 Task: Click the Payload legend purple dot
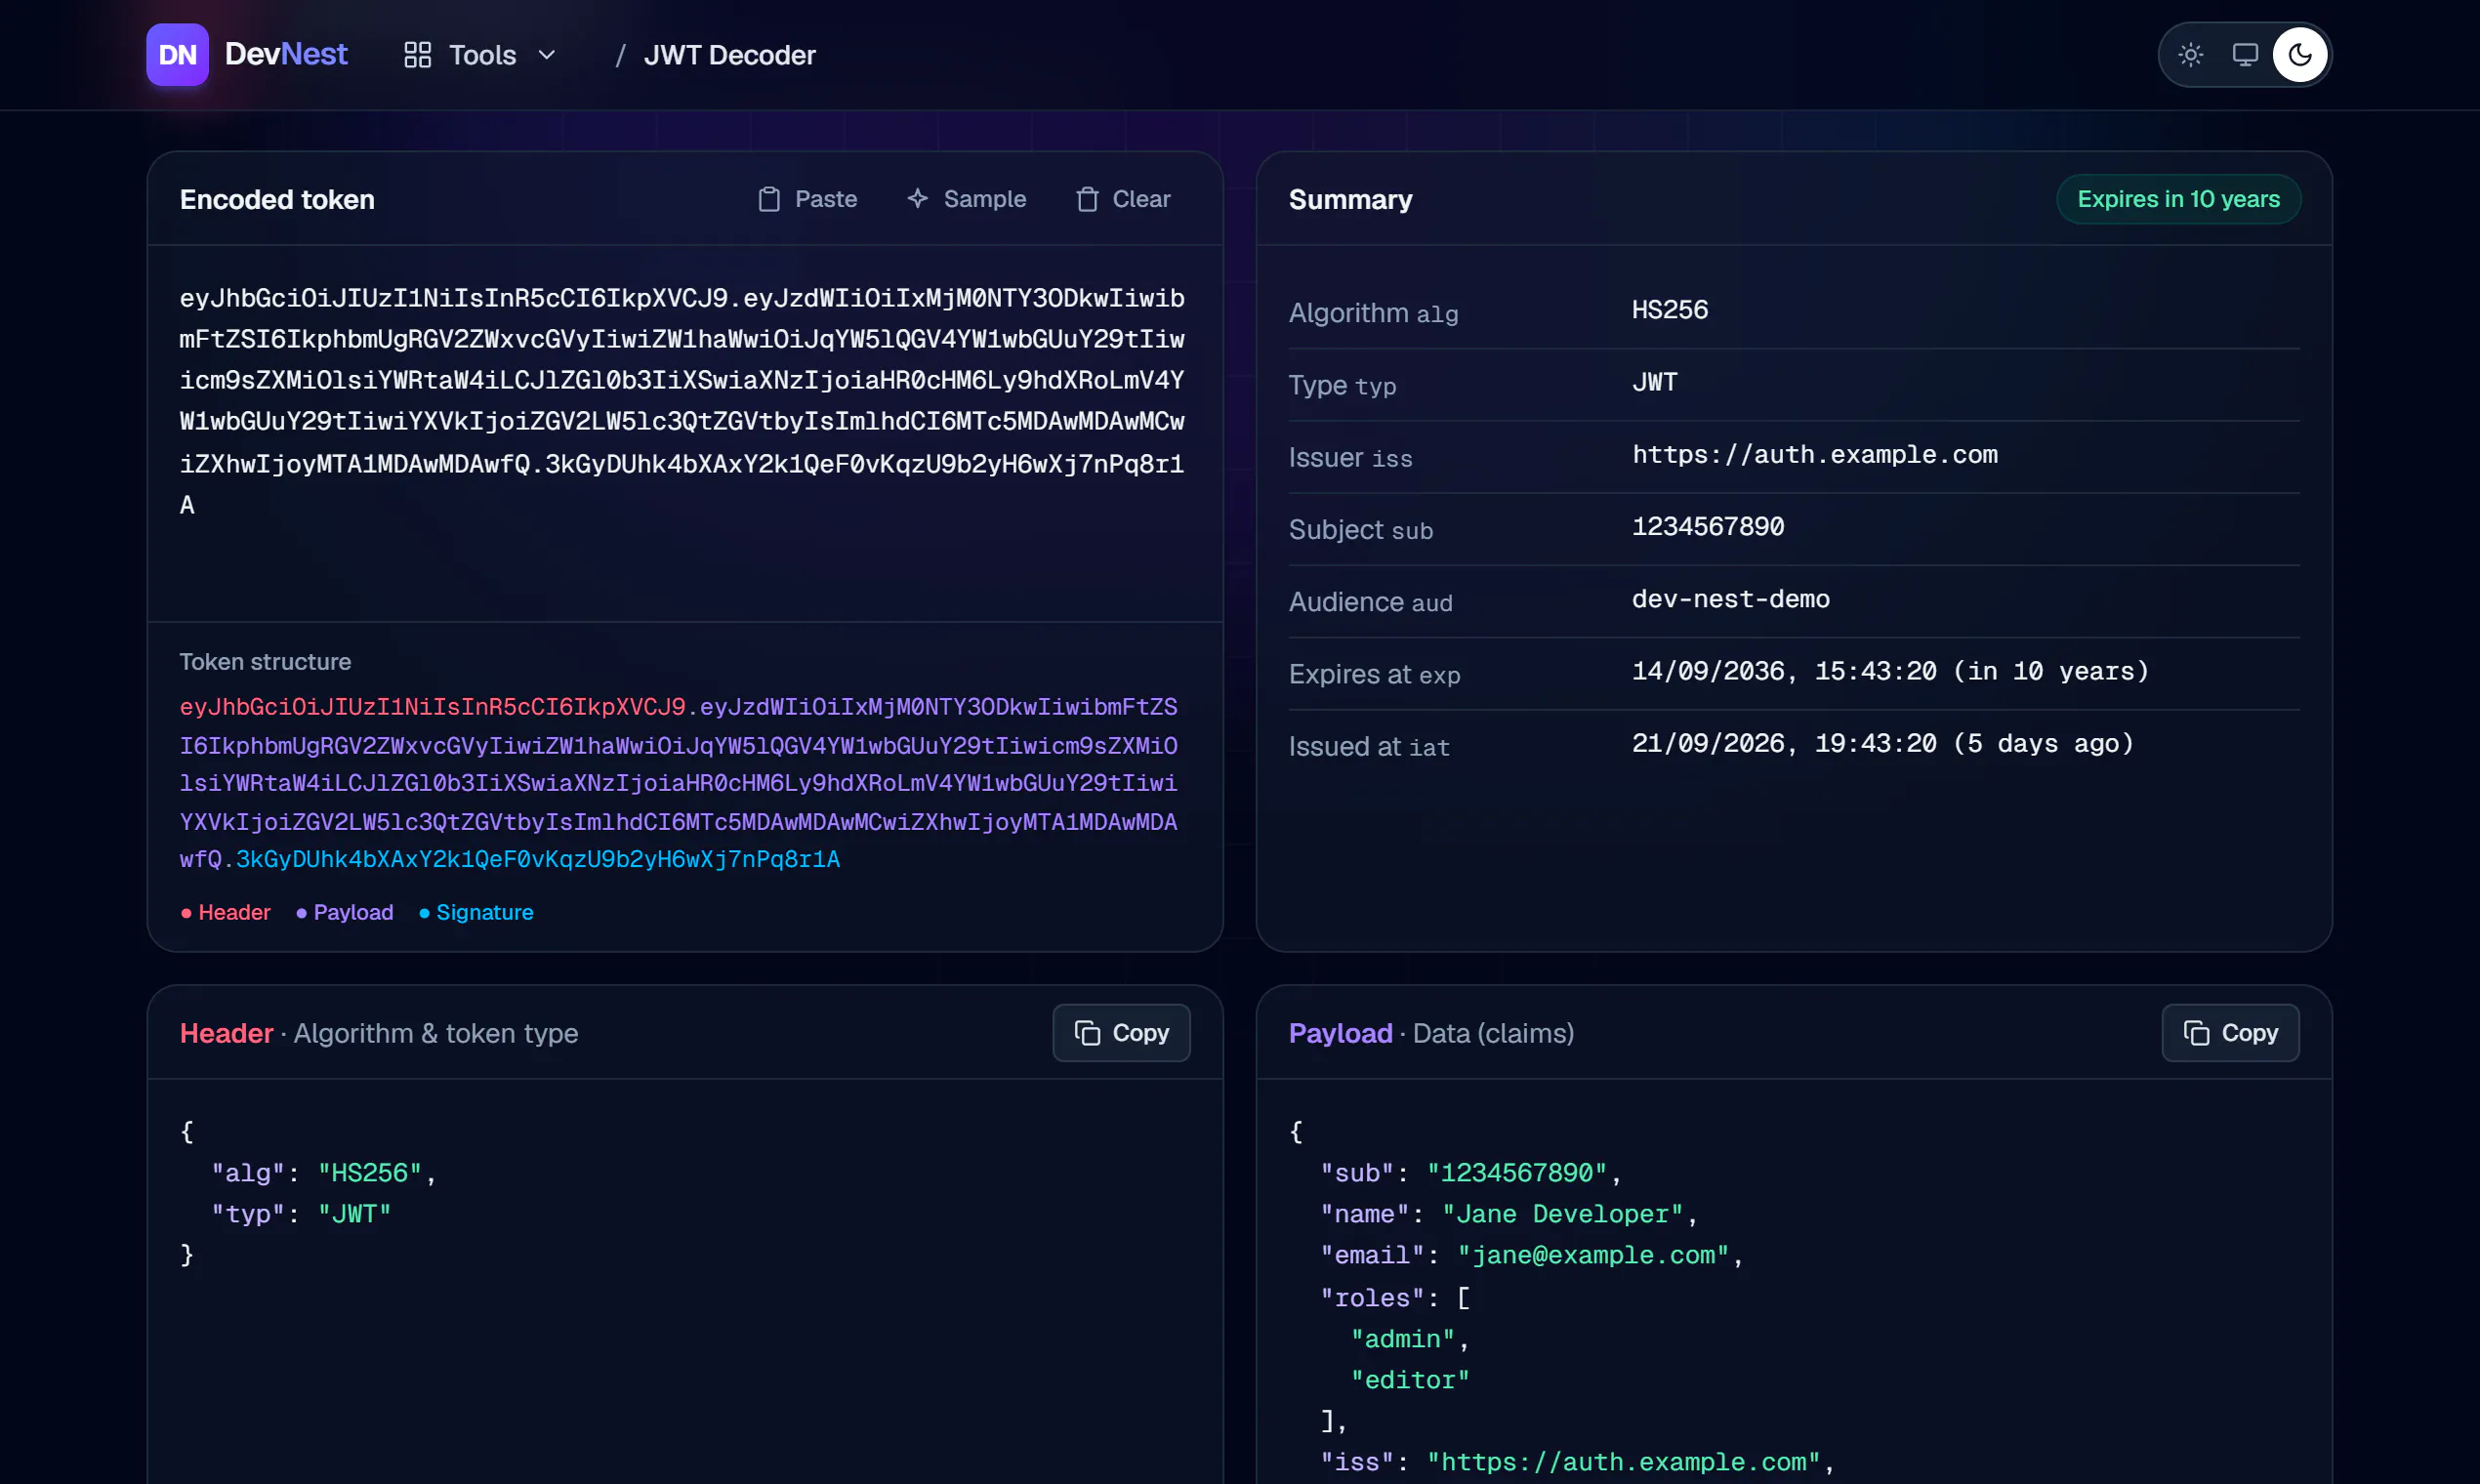[301, 913]
